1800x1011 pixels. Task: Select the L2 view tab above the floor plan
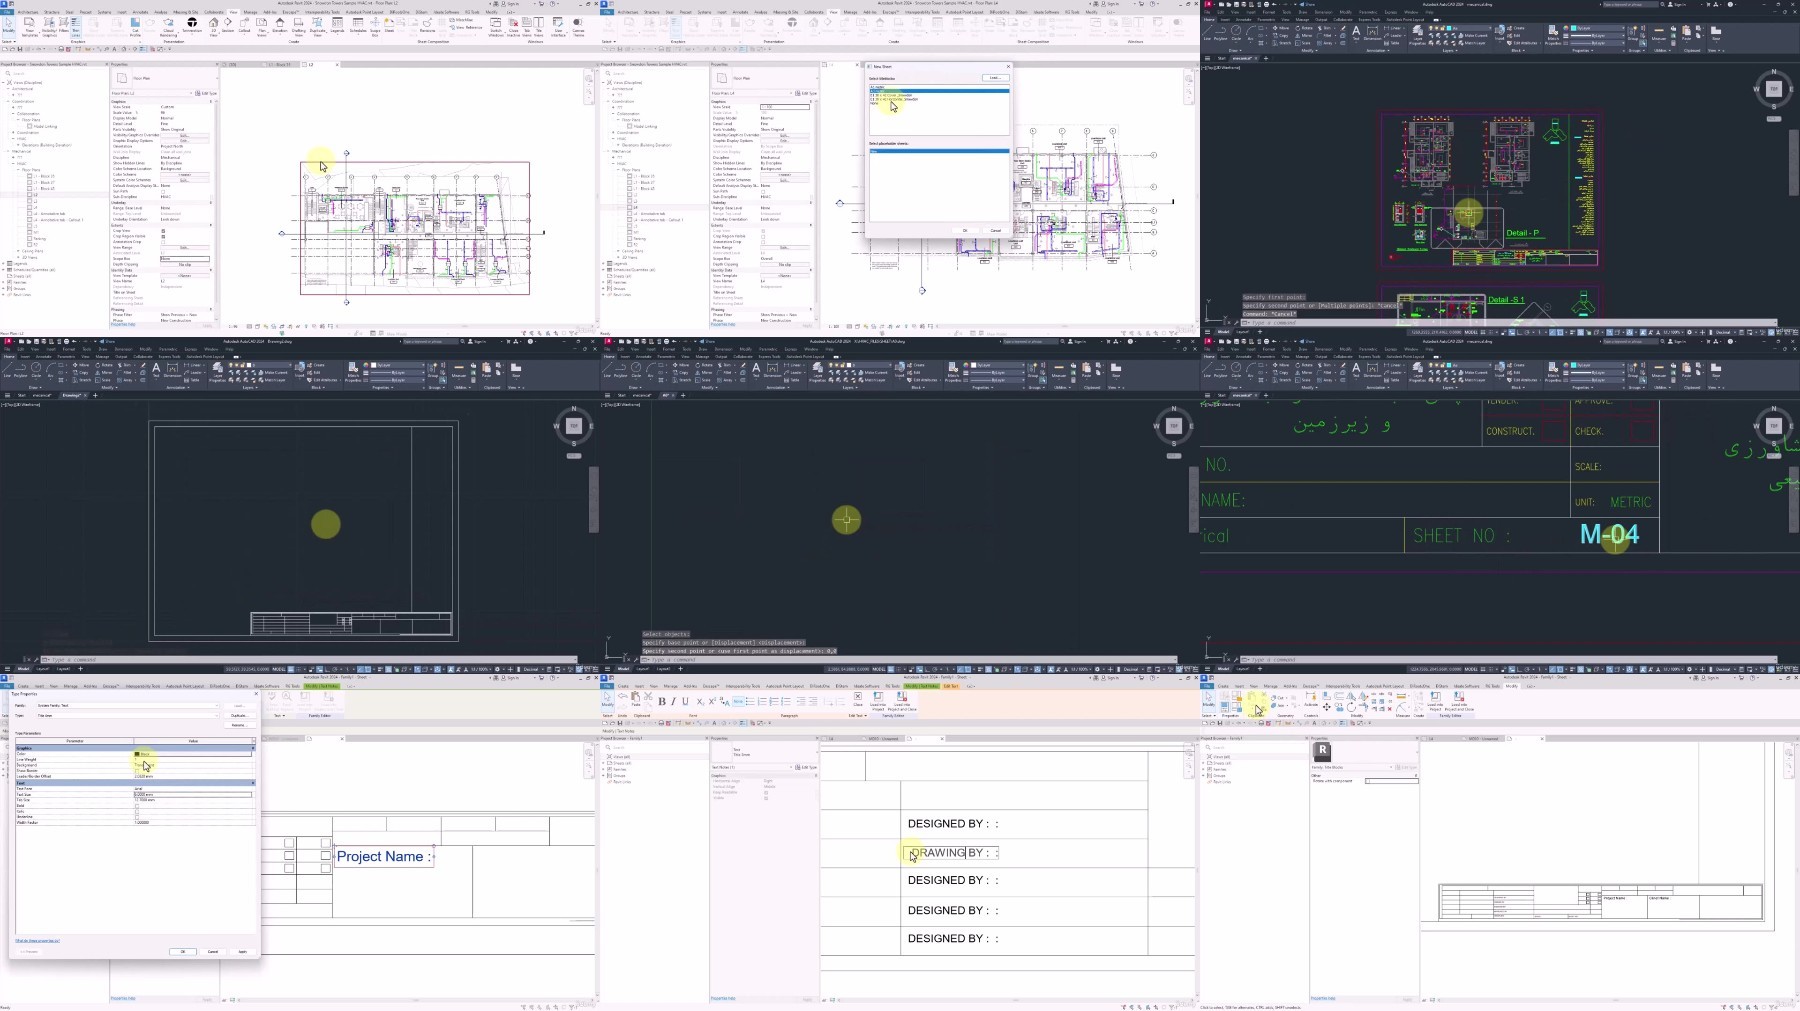[320, 64]
